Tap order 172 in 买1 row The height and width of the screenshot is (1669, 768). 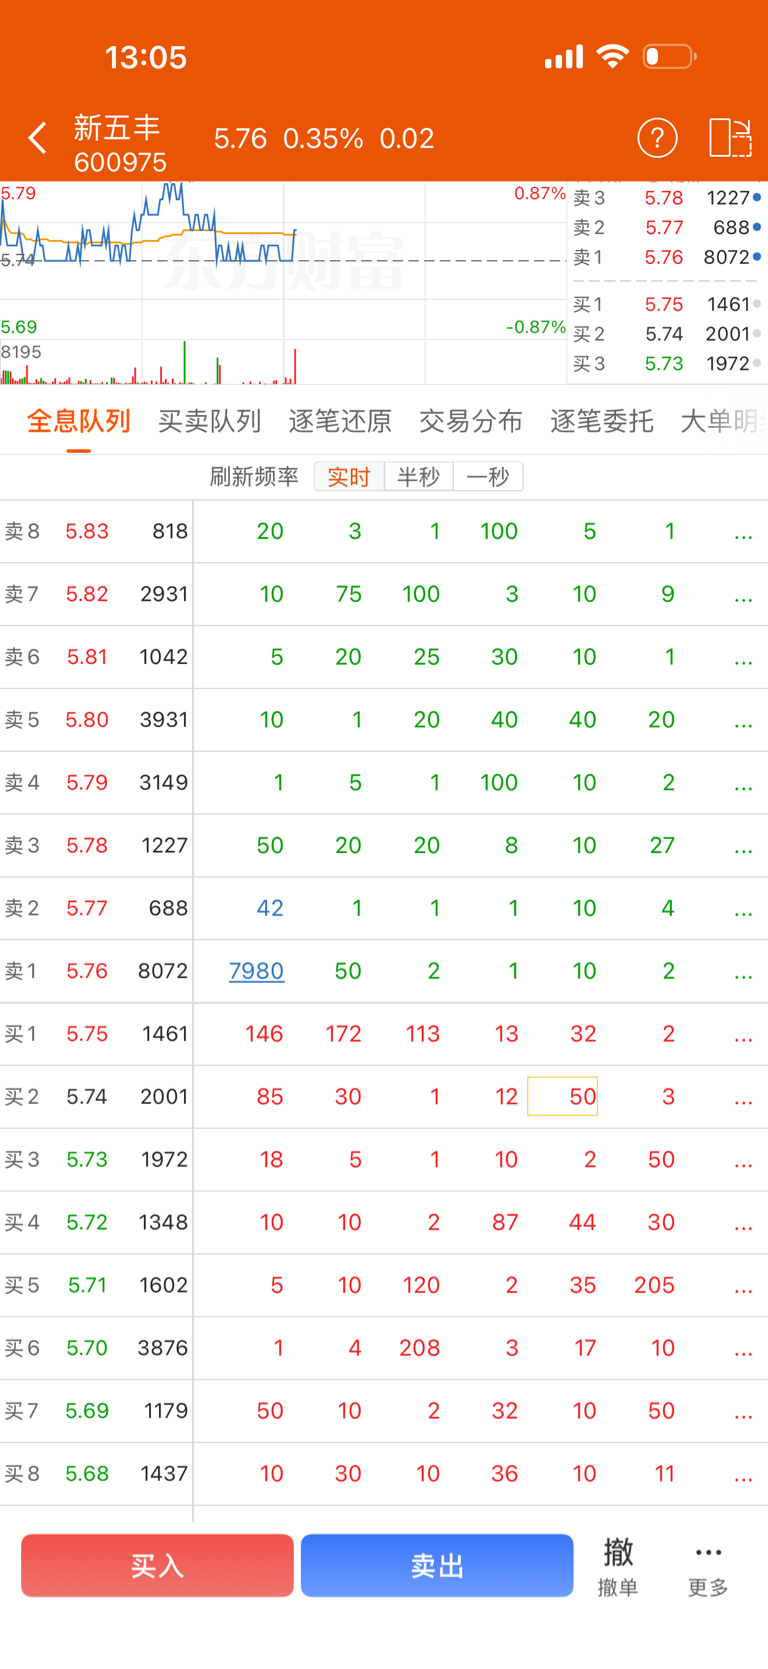point(343,1034)
